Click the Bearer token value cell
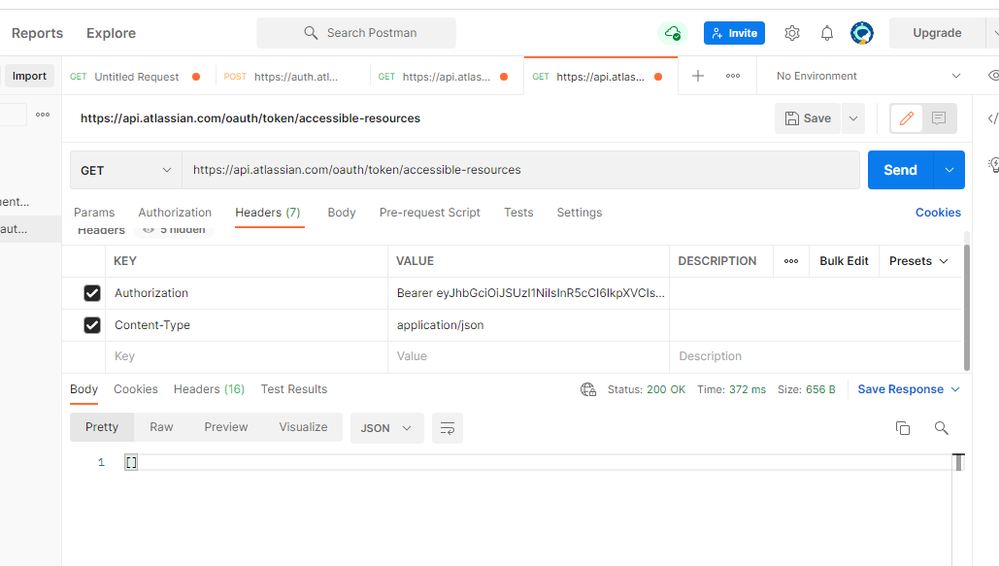Viewport: 999px width, 566px height. [x=528, y=293]
